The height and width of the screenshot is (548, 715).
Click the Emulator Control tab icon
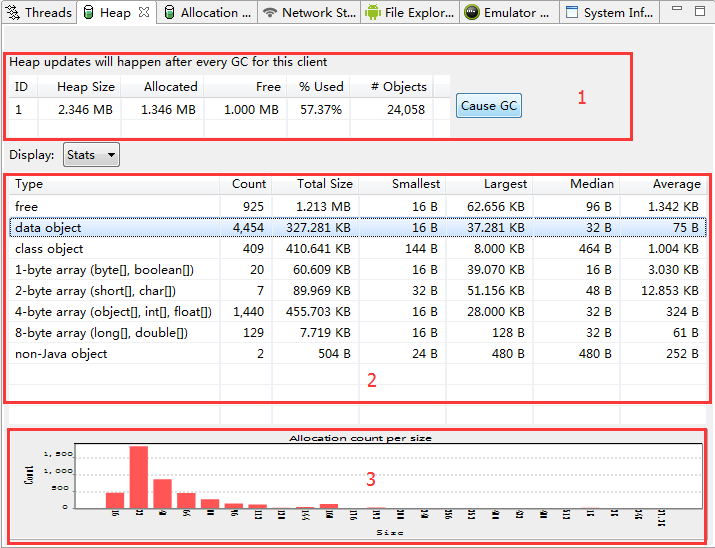[471, 13]
